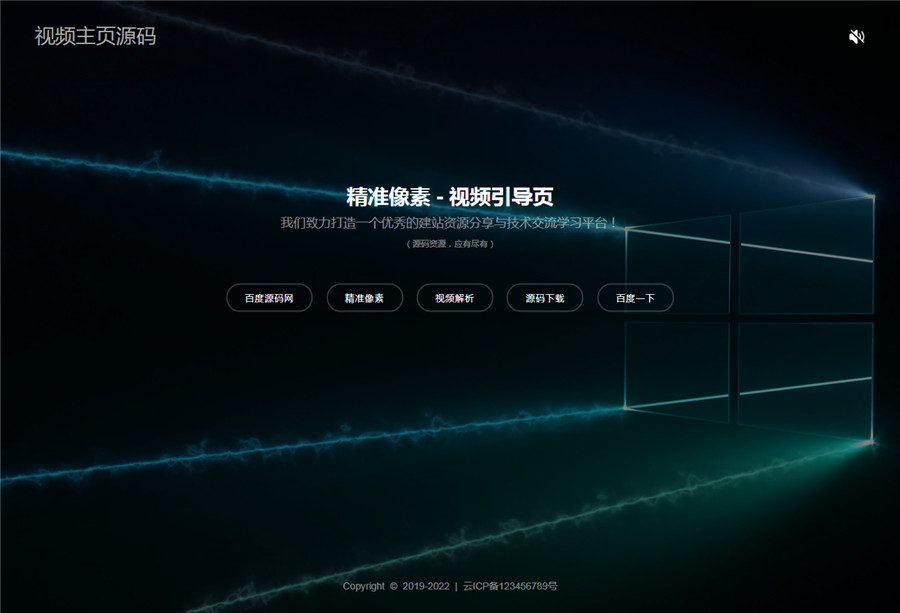Click the heading 精准像素 - 视频引导页

point(450,197)
